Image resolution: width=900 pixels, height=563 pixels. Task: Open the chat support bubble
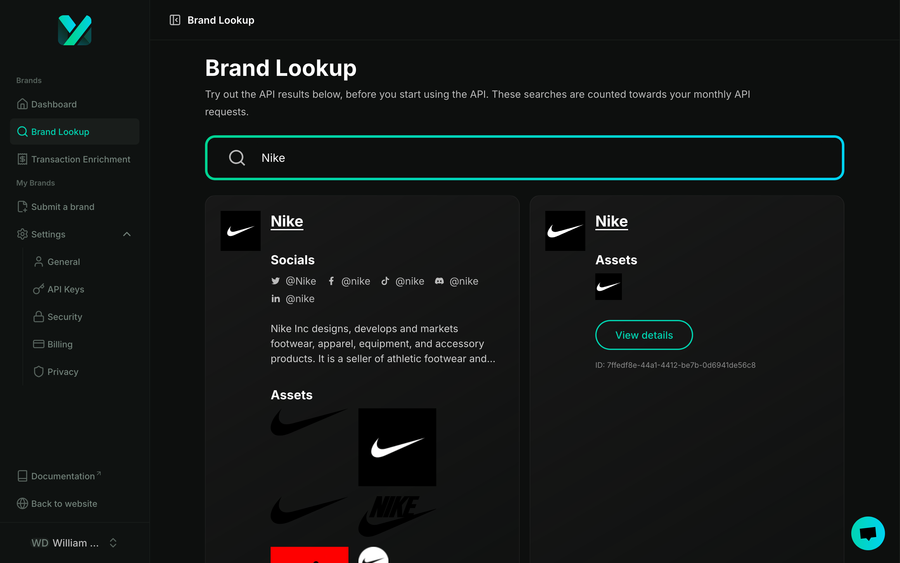pyautogui.click(x=867, y=533)
